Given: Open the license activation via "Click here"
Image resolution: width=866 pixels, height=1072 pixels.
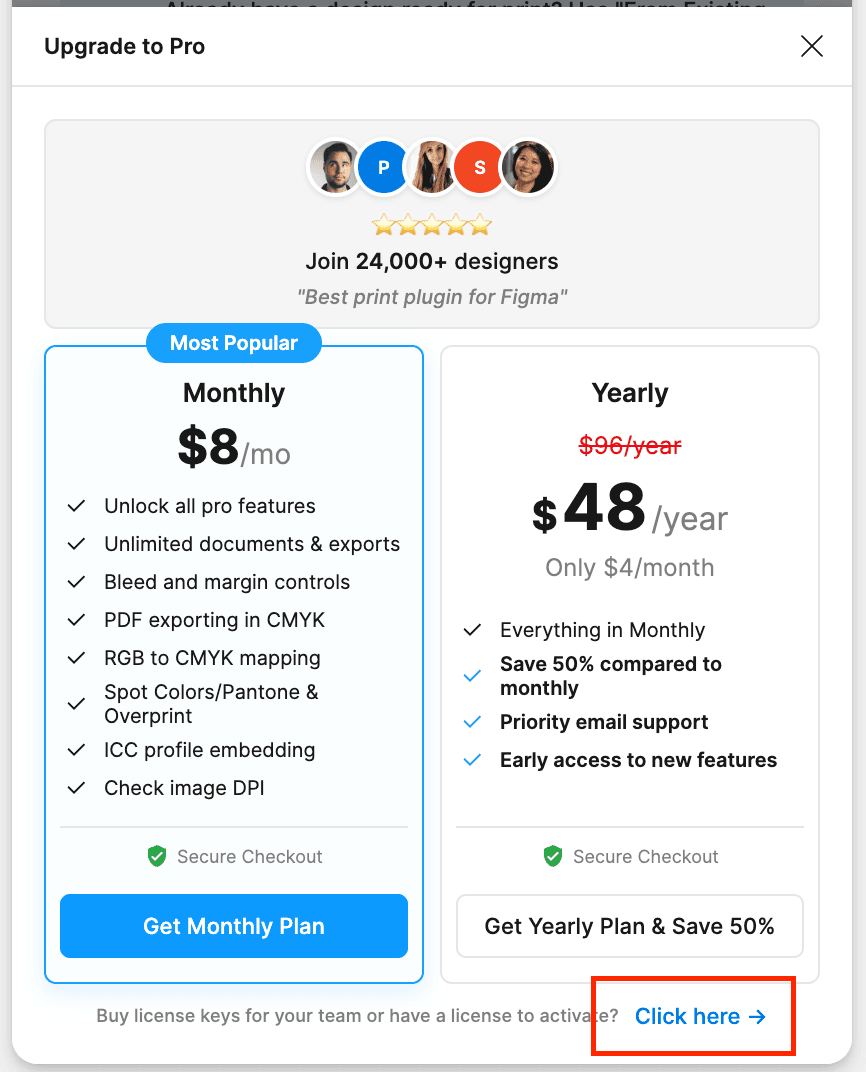Looking at the screenshot, I should click(687, 1016).
